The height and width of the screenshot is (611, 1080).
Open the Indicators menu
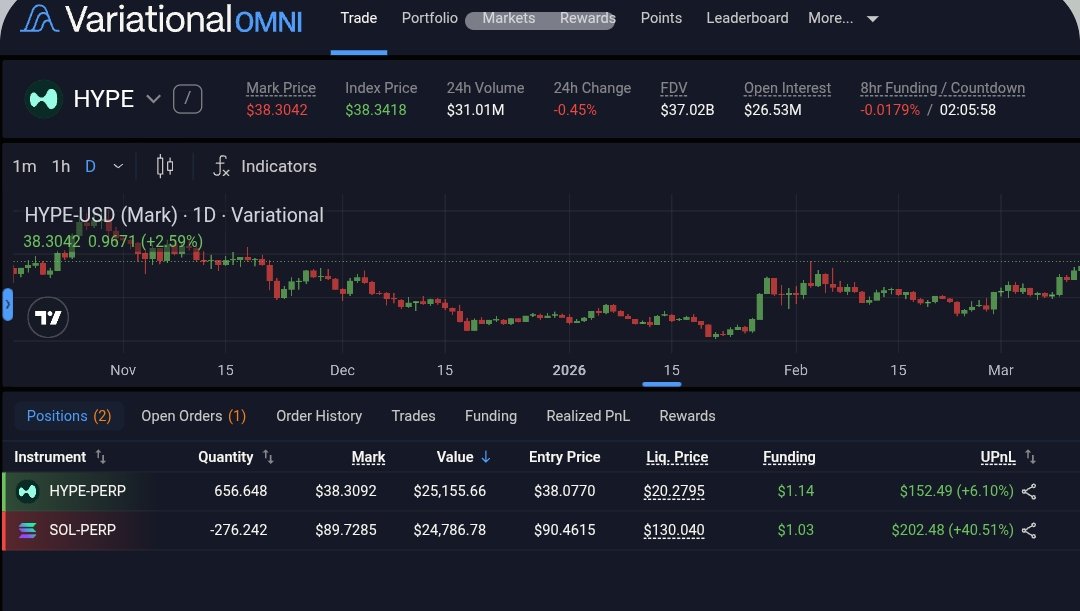tap(264, 166)
